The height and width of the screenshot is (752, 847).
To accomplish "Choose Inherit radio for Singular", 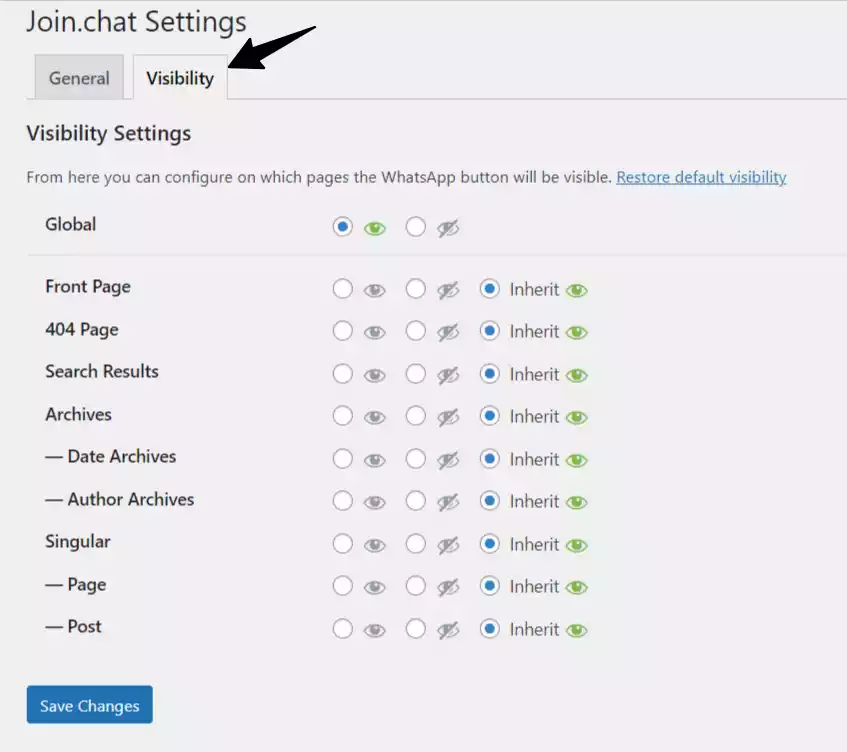I will (489, 543).
